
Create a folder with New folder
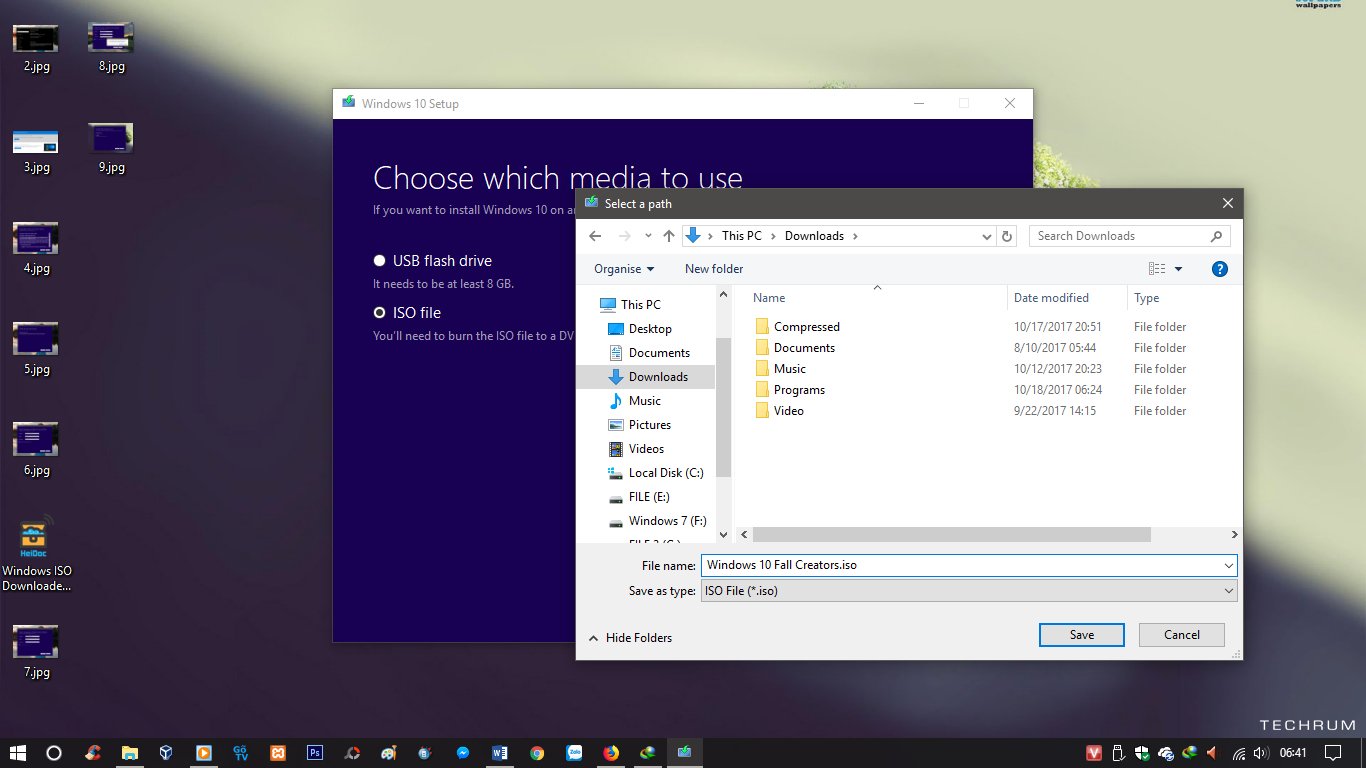[714, 269]
